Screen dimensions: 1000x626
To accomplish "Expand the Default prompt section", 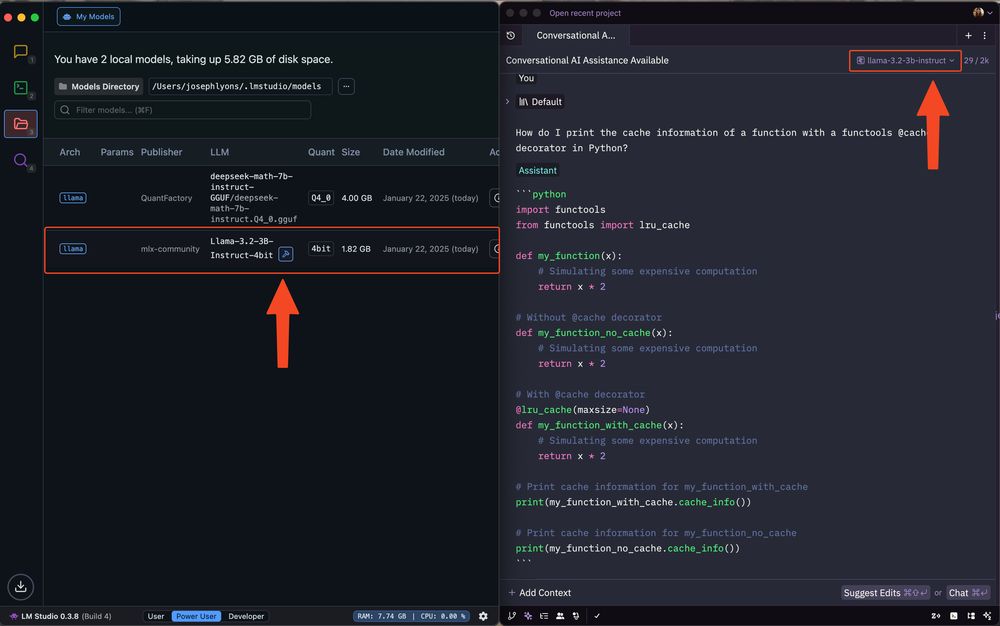I will coord(508,101).
